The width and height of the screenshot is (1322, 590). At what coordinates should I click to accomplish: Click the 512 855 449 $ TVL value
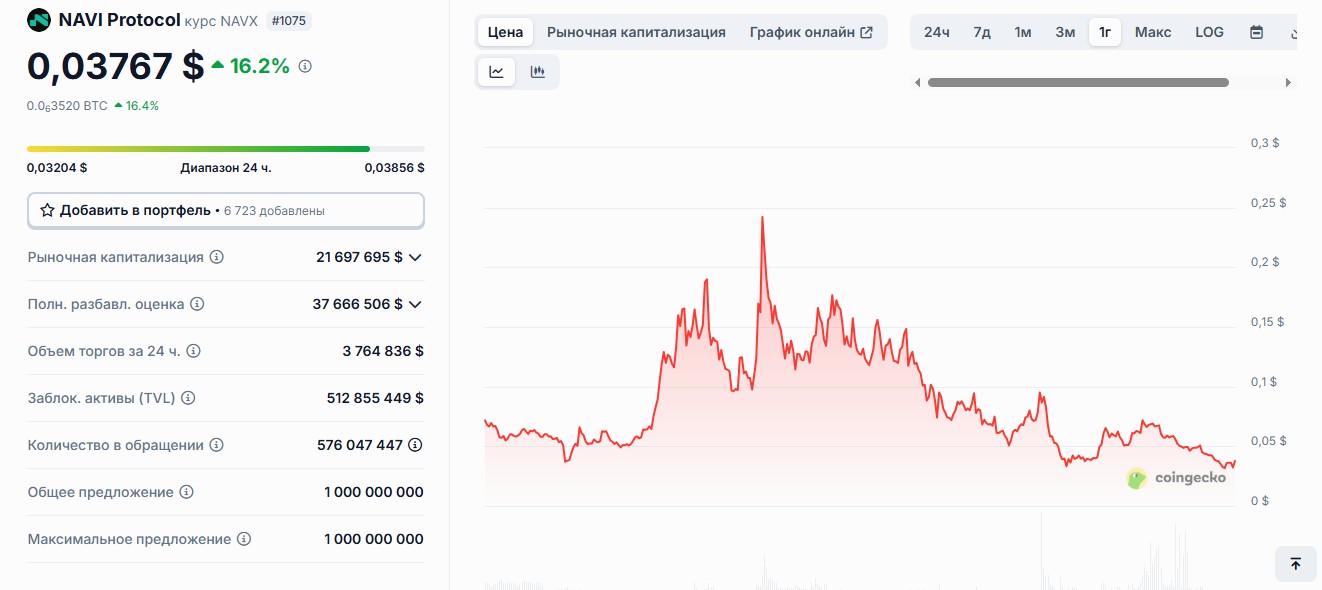pyautogui.click(x=375, y=398)
